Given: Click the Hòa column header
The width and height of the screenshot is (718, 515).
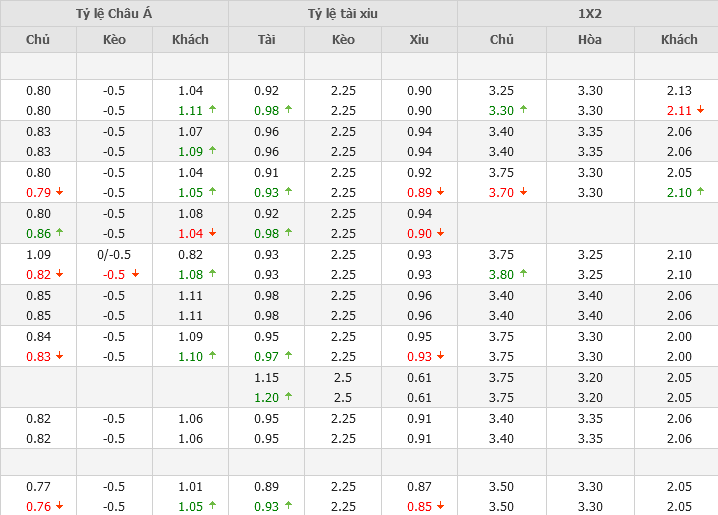Looking at the screenshot, I should (x=590, y=40).
